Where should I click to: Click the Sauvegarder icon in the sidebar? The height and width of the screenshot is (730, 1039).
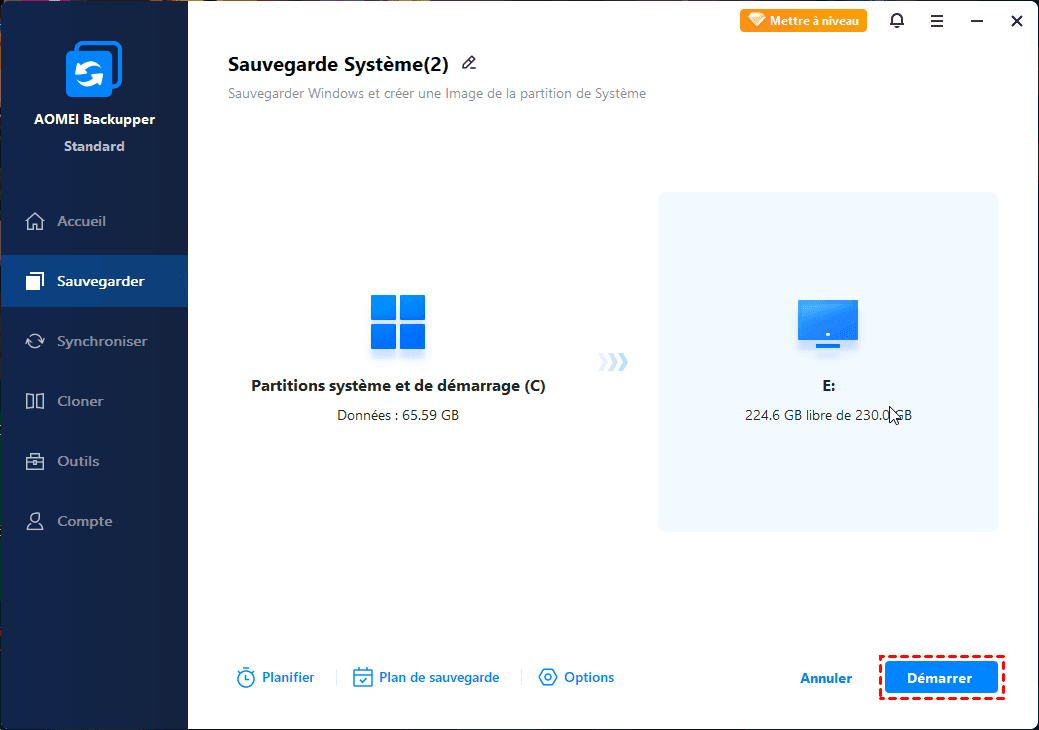pyautogui.click(x=35, y=281)
